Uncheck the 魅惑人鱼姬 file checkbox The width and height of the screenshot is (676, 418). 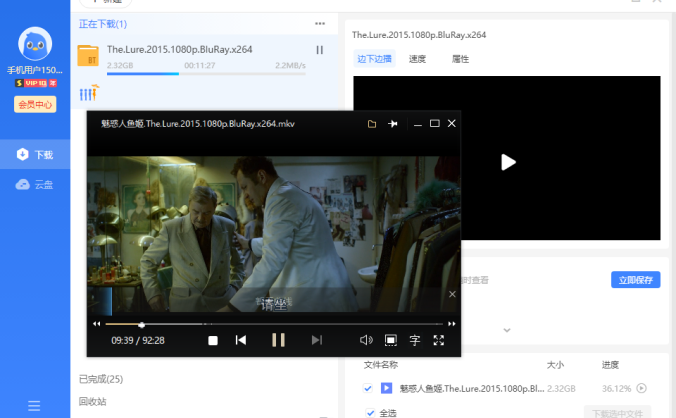point(368,388)
